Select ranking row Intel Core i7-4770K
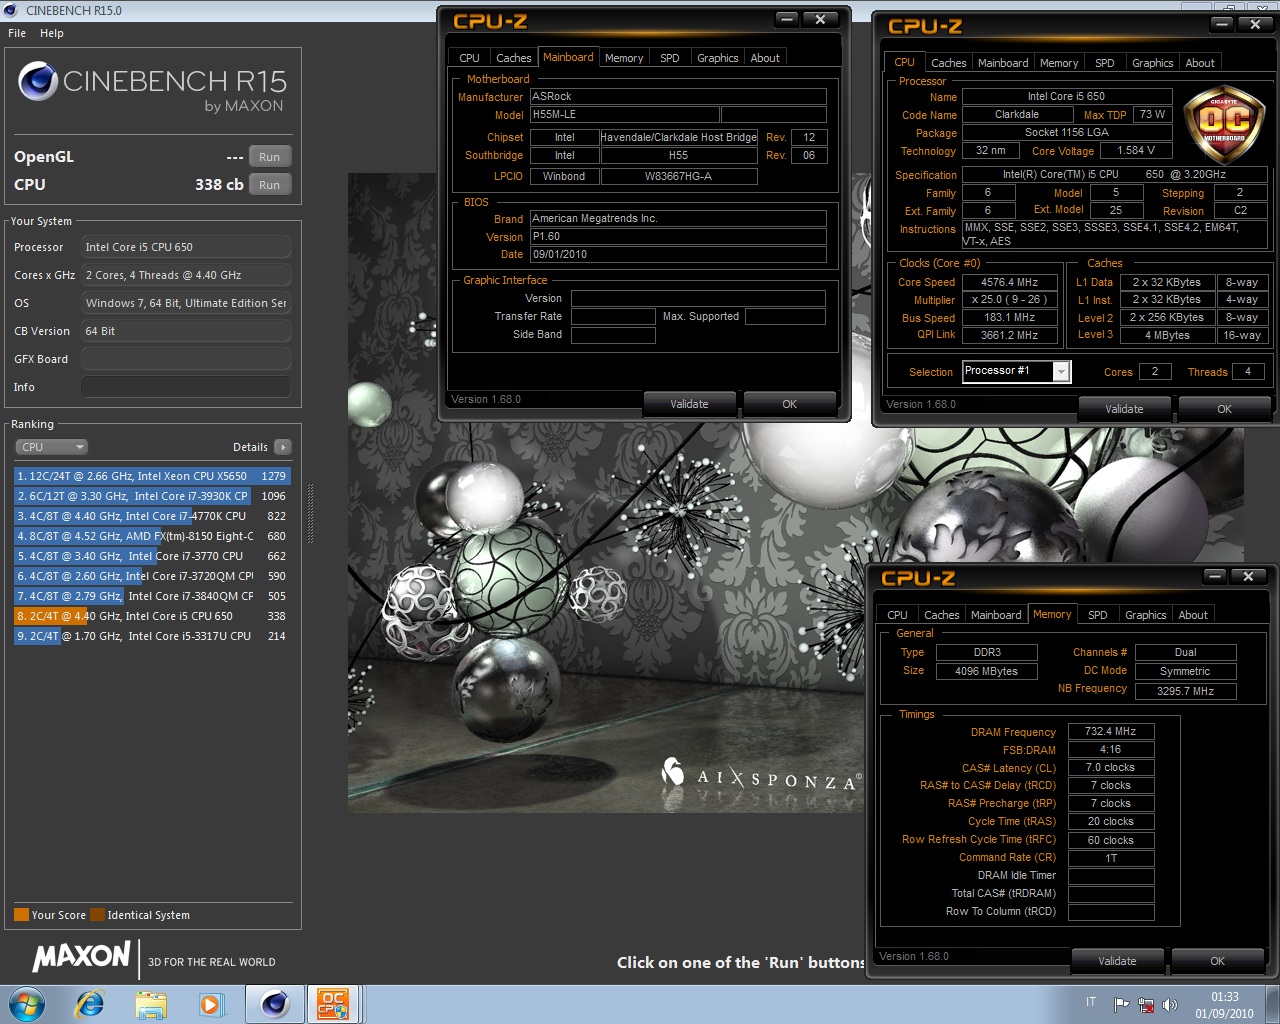The height and width of the screenshot is (1024, 1280). click(x=151, y=516)
